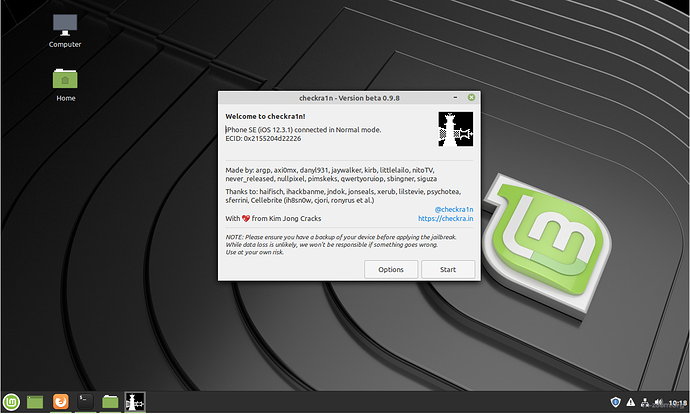Click the red heart icon
The width and height of the screenshot is (690, 414).
246,219
